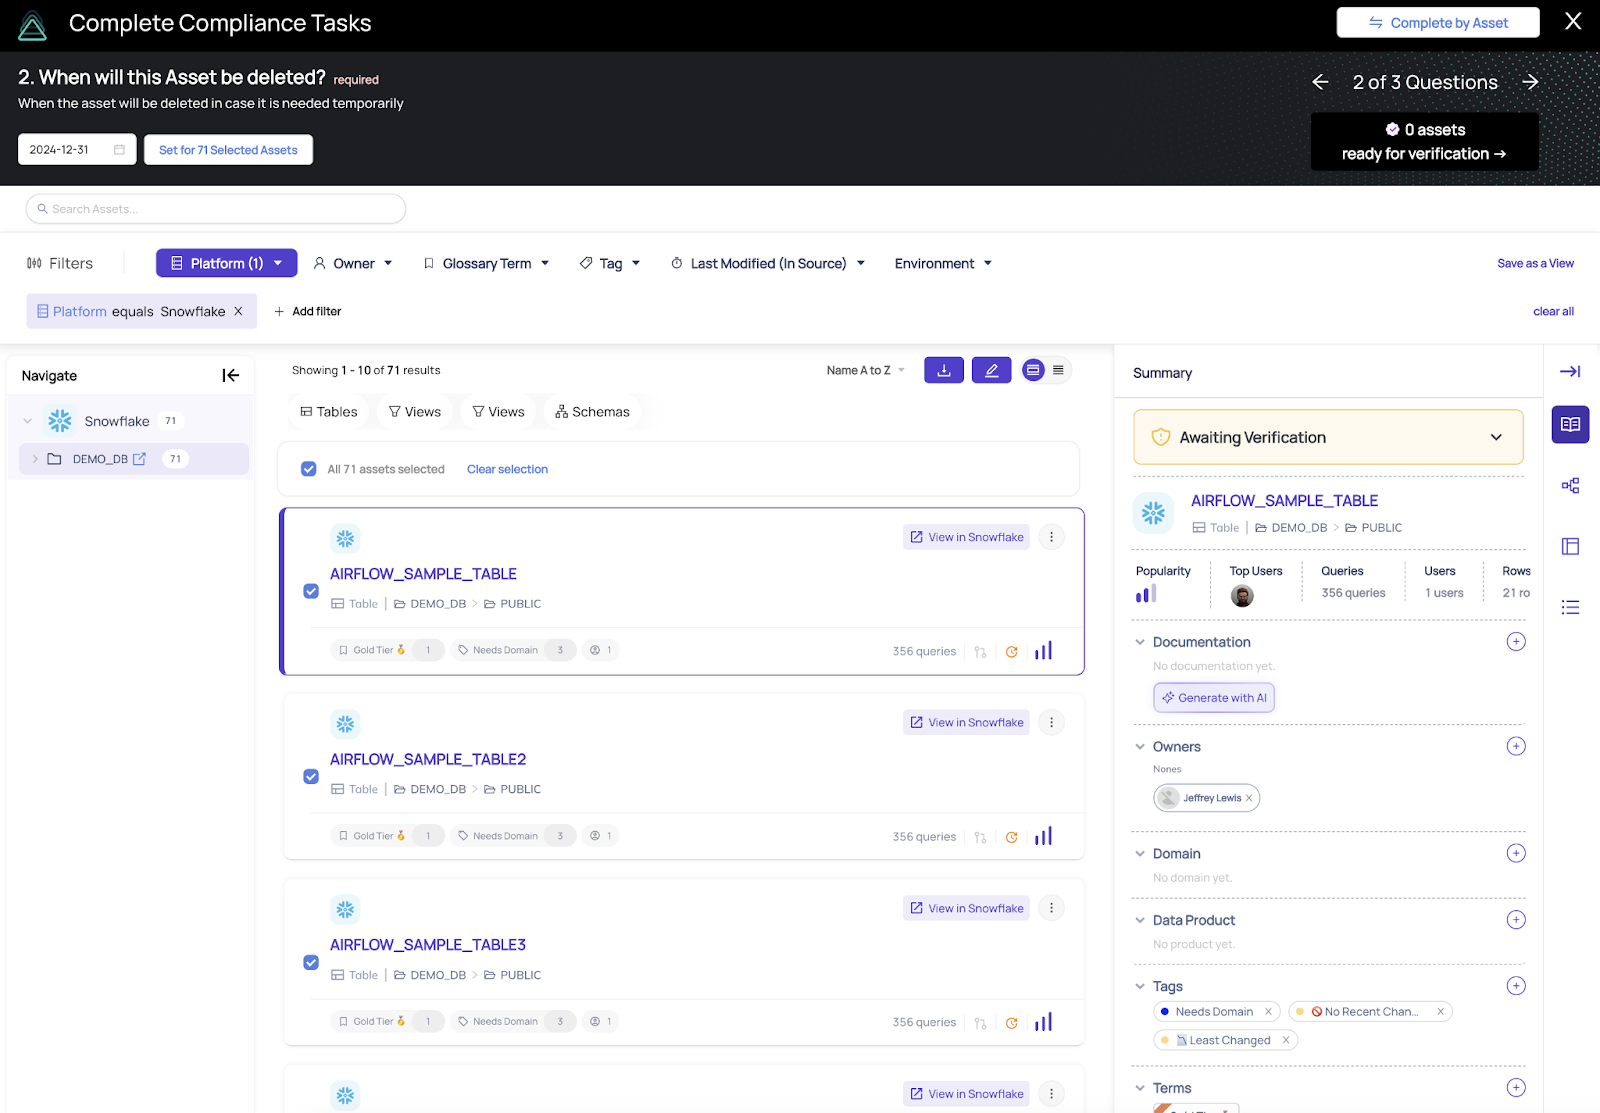Uncheck the All 71 assets selected checkbox

tap(309, 469)
